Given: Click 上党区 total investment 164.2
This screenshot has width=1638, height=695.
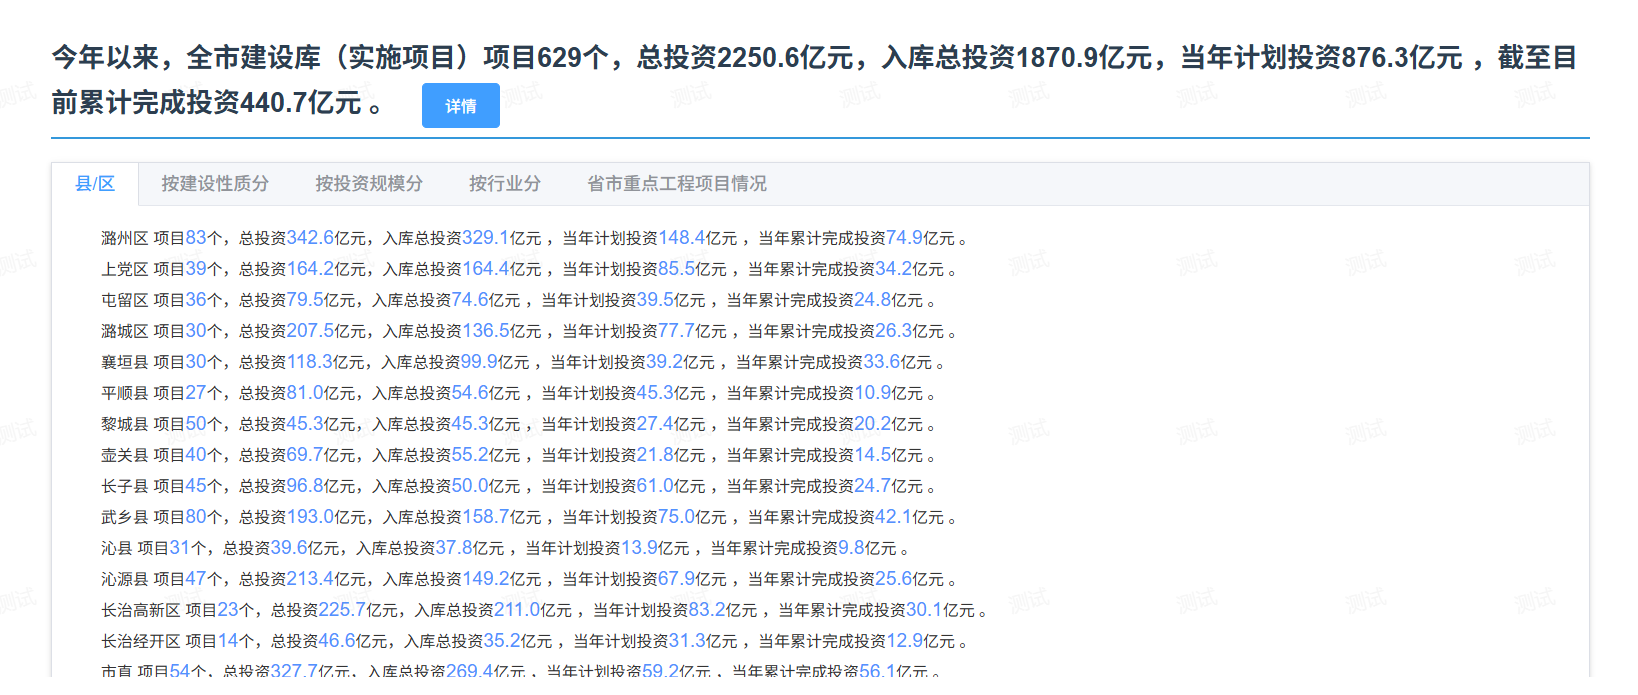Looking at the screenshot, I should tap(310, 269).
